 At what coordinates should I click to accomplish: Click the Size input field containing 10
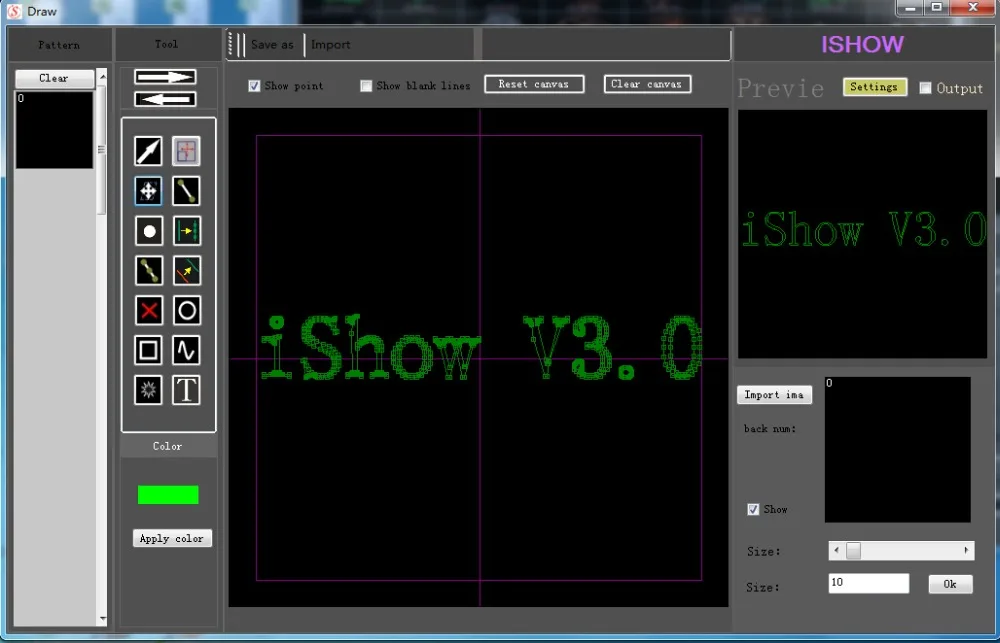coord(869,583)
